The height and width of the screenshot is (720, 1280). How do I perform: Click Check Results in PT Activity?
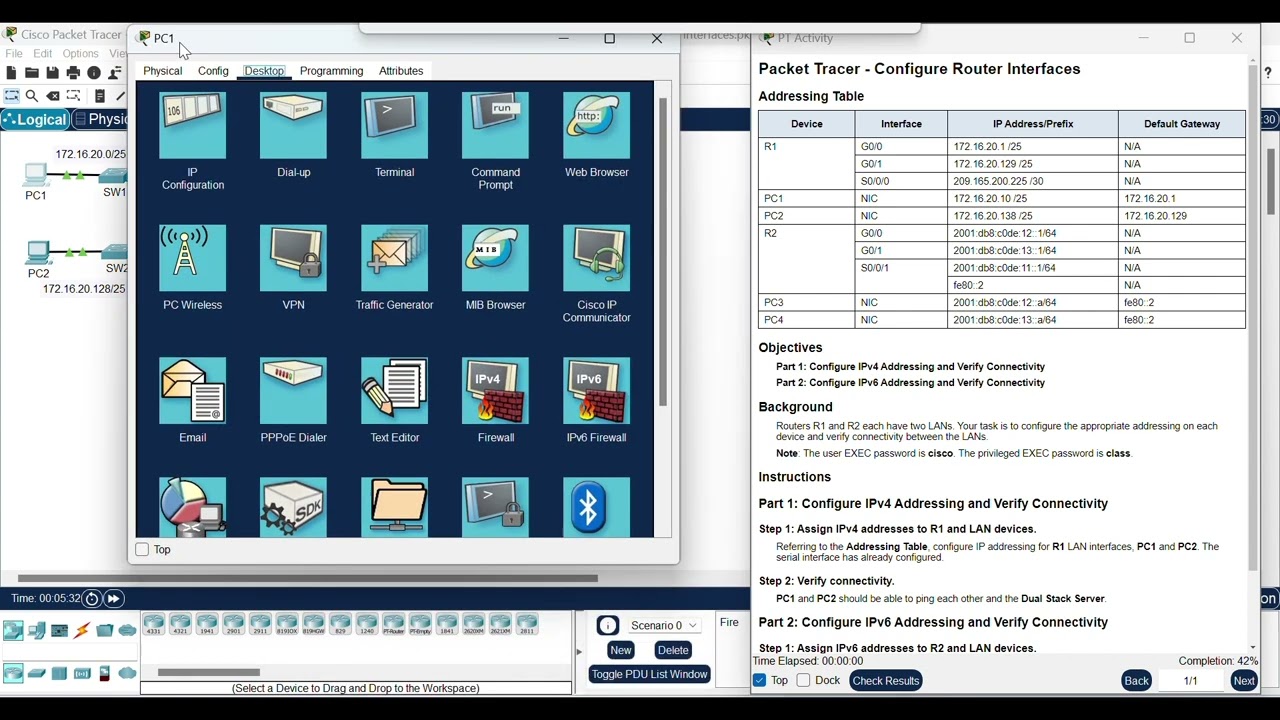(885, 680)
